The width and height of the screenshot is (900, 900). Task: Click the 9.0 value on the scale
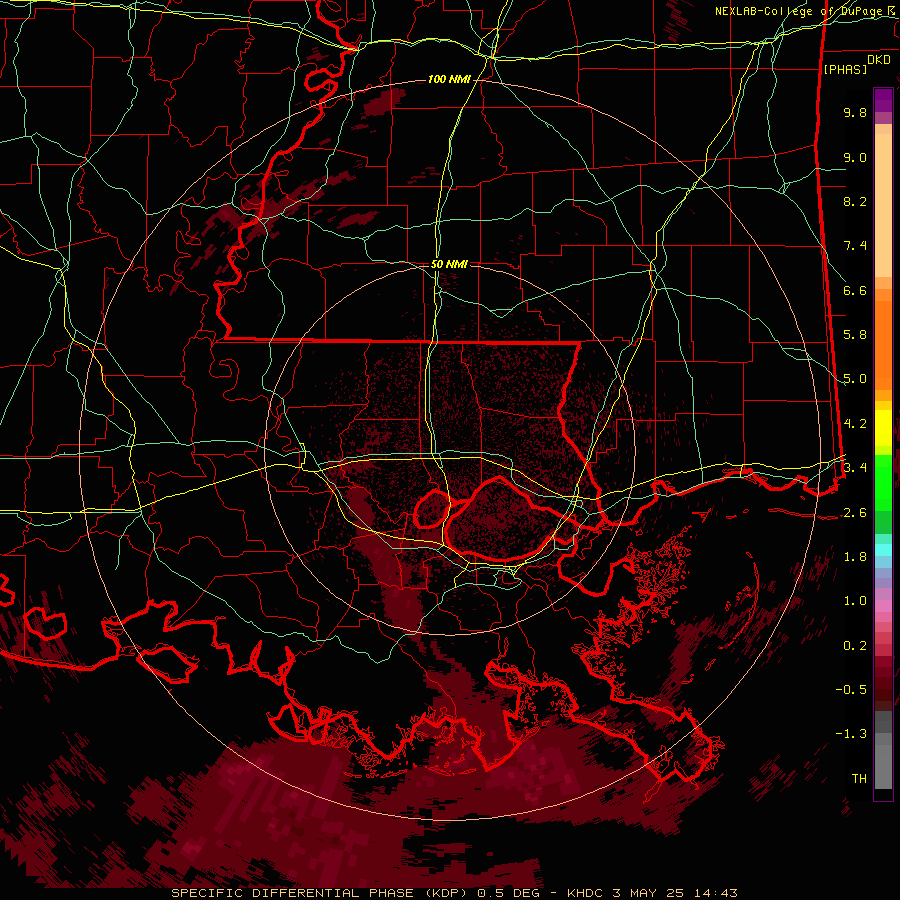coord(855,157)
